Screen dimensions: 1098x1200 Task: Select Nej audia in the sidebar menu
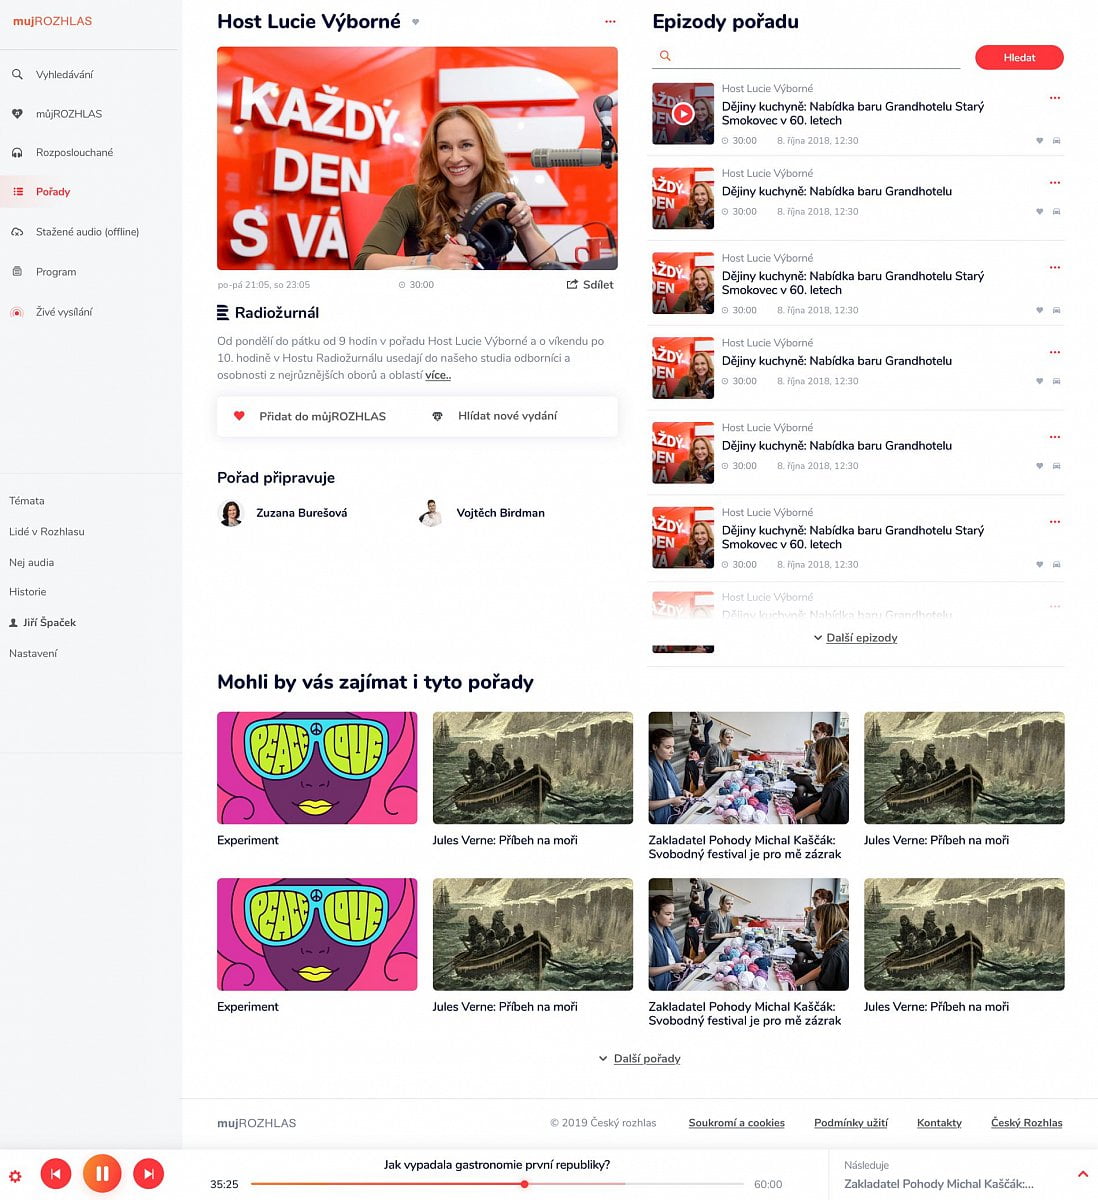click(31, 562)
